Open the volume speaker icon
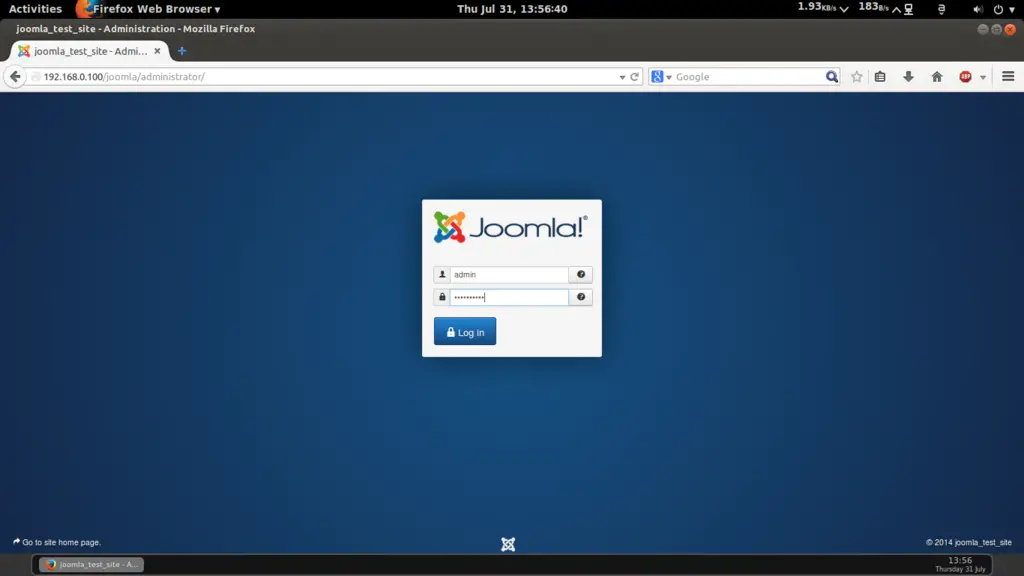Screen dimensions: 1024x576 pos(978,9)
